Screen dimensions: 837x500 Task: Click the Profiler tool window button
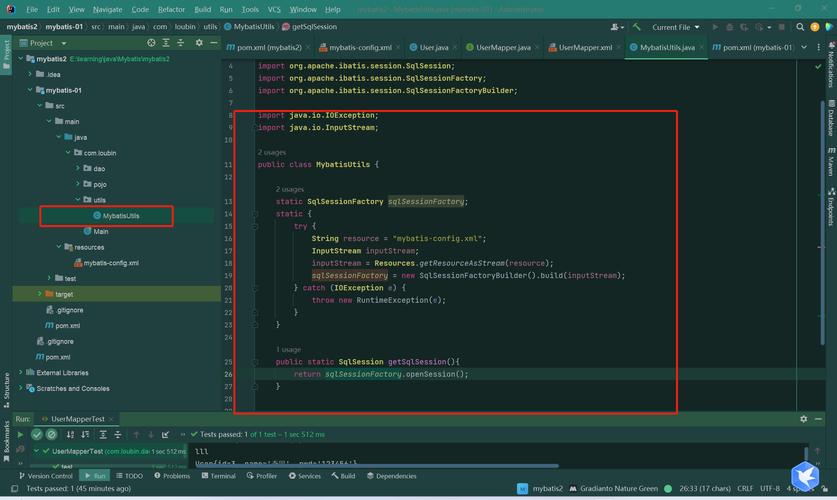coord(262,475)
